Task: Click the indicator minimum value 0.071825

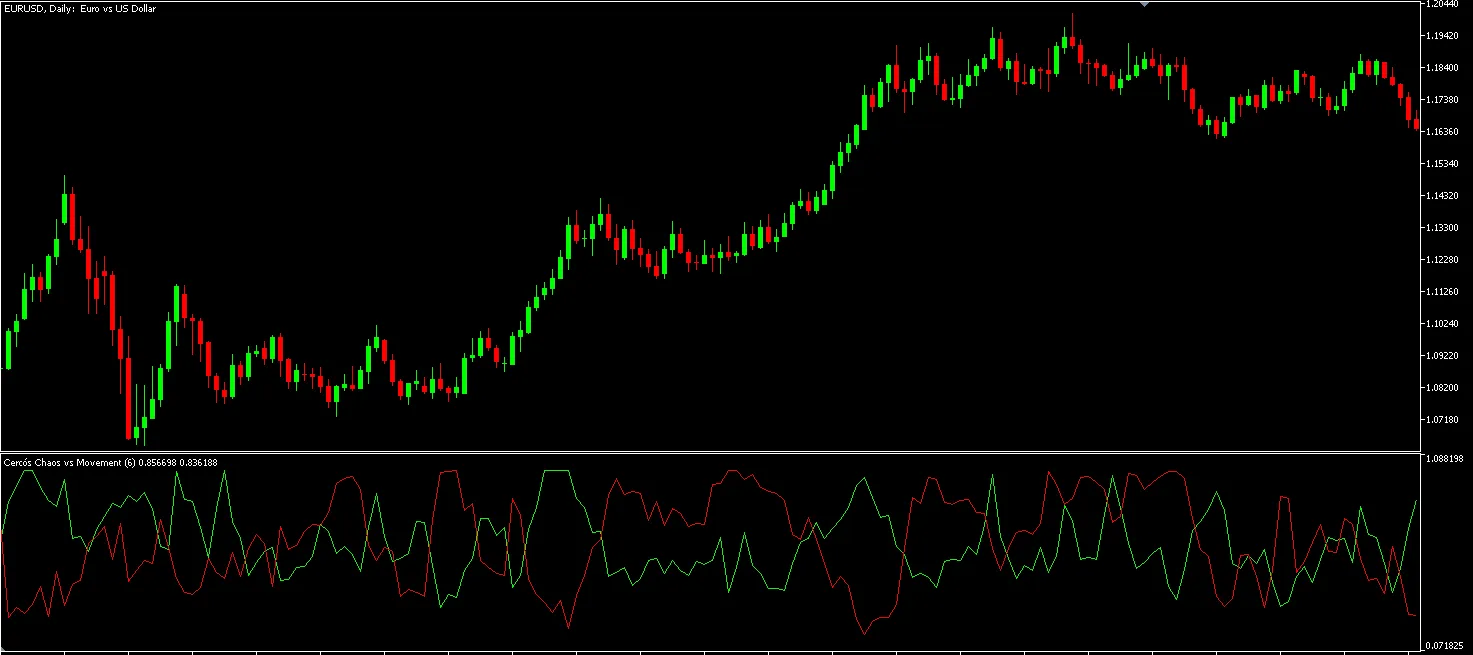Action: click(1443, 644)
